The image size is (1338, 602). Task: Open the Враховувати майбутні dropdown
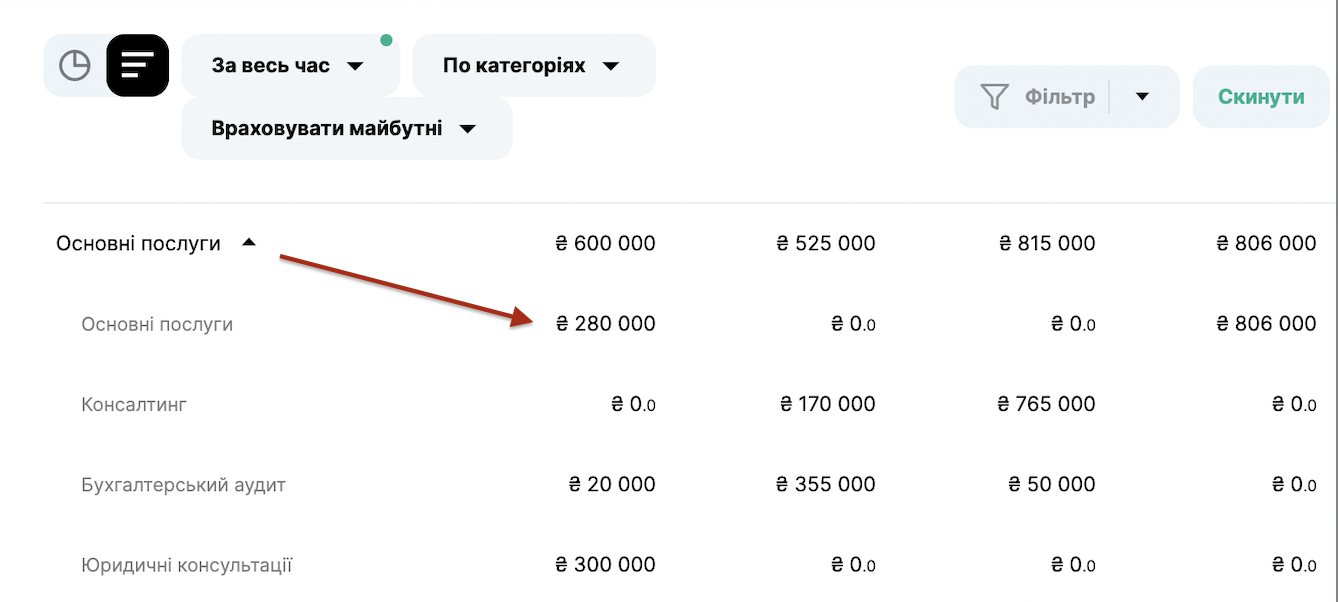tap(347, 128)
